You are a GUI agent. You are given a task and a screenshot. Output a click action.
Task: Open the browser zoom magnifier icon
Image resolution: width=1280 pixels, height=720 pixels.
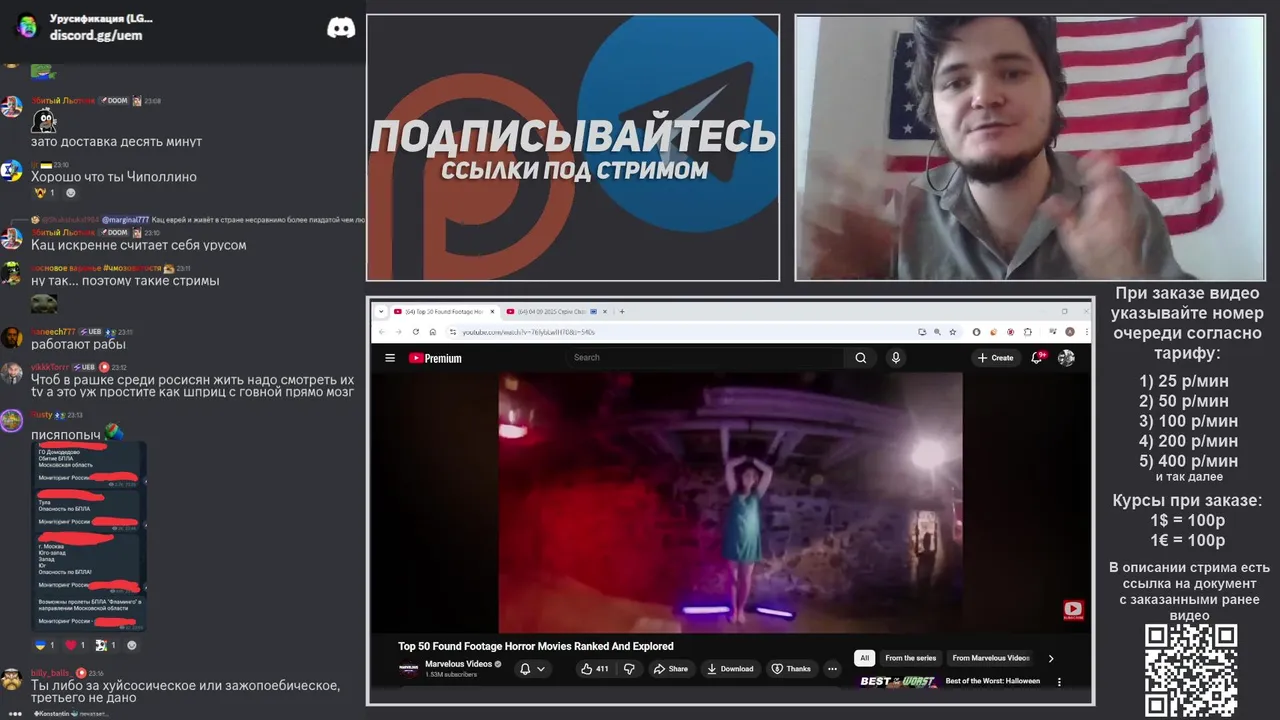coord(937,332)
